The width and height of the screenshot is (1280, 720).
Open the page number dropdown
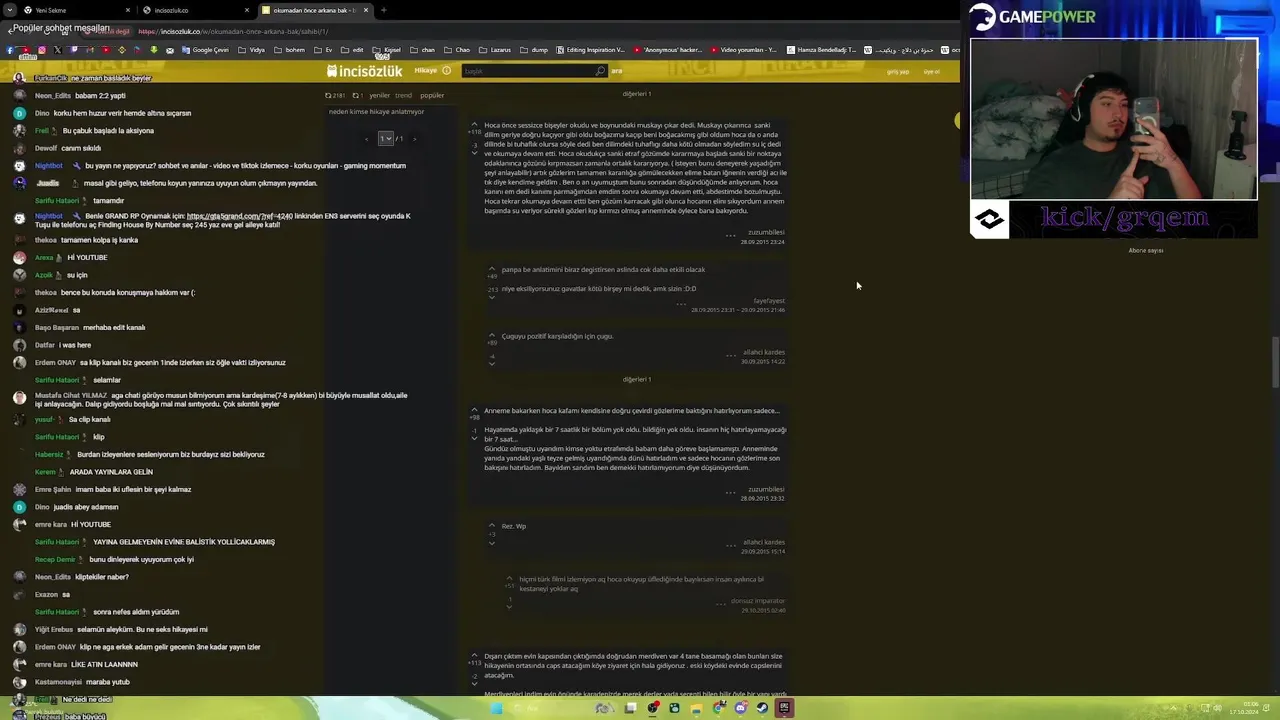tap(386, 139)
